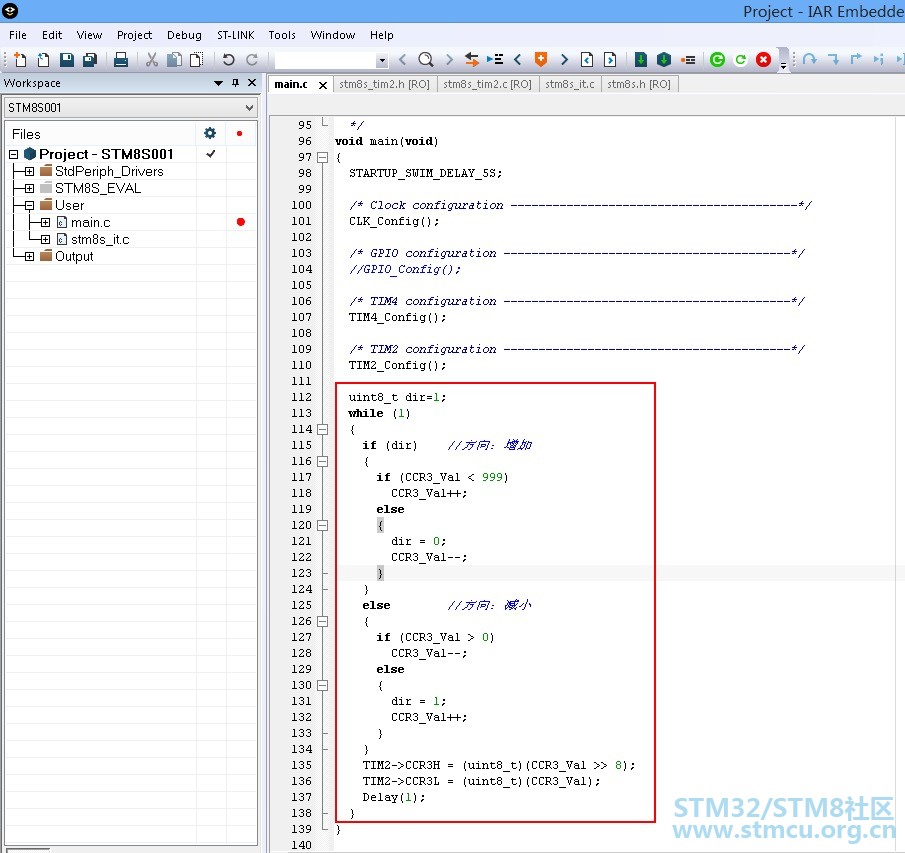Viewport: 905px width, 853px height.
Task: Open the Project menu
Action: point(134,35)
